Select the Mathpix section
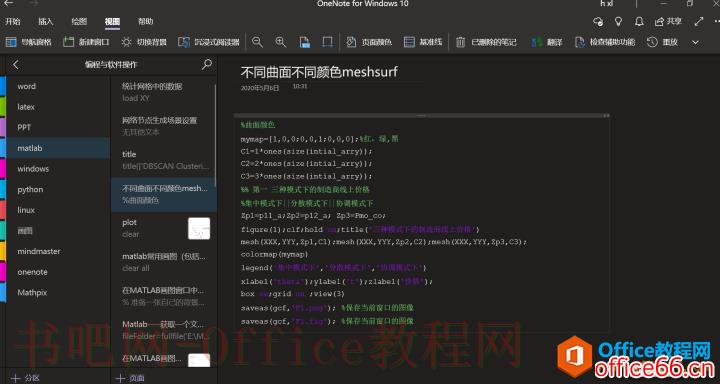The height and width of the screenshot is (384, 720). tap(58, 292)
